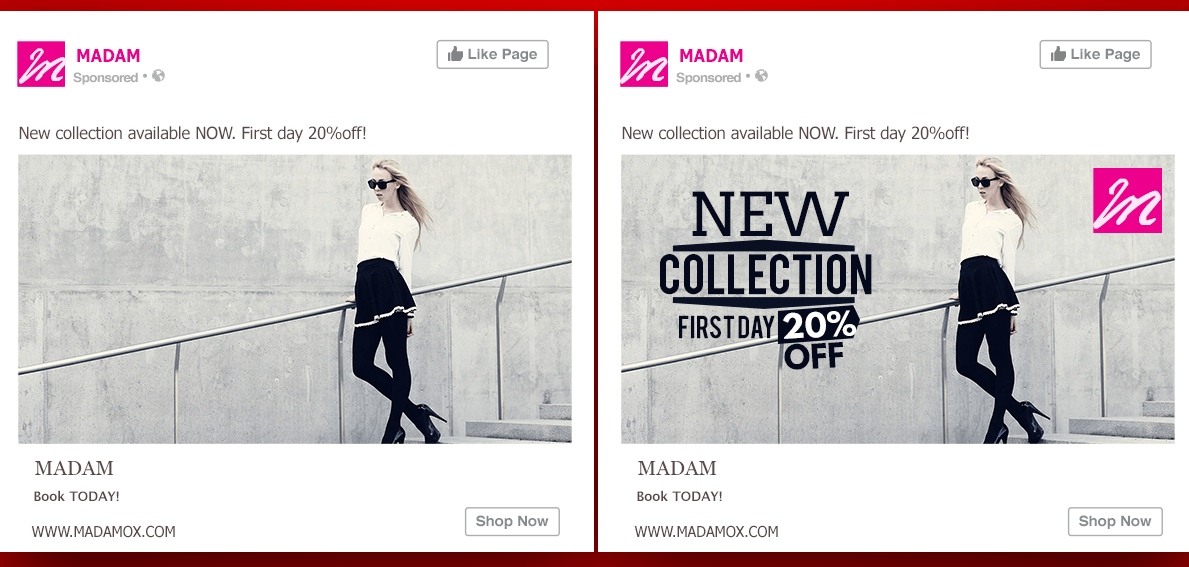This screenshot has width=1189, height=567.
Task: Click the left ad photo of woman on stairs
Action: [294, 299]
